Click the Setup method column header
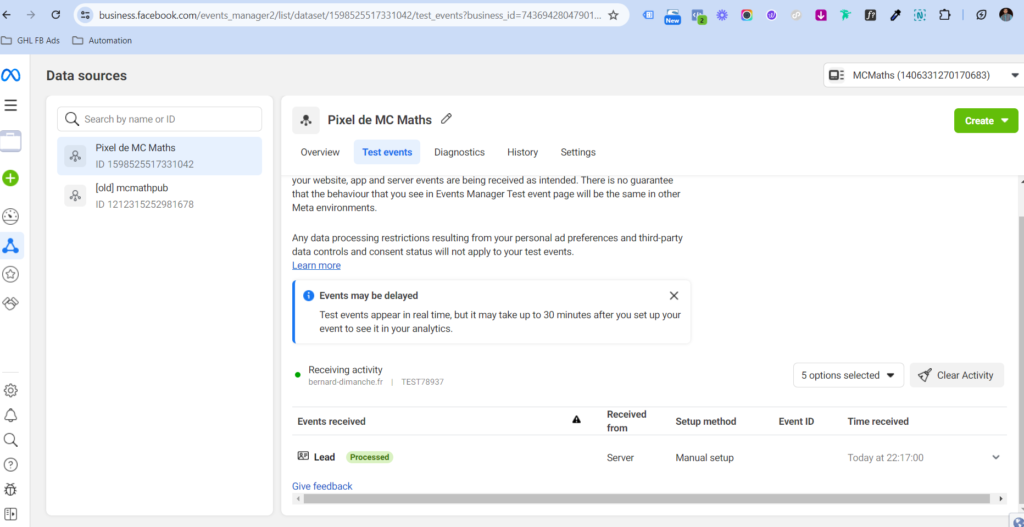 coord(705,421)
